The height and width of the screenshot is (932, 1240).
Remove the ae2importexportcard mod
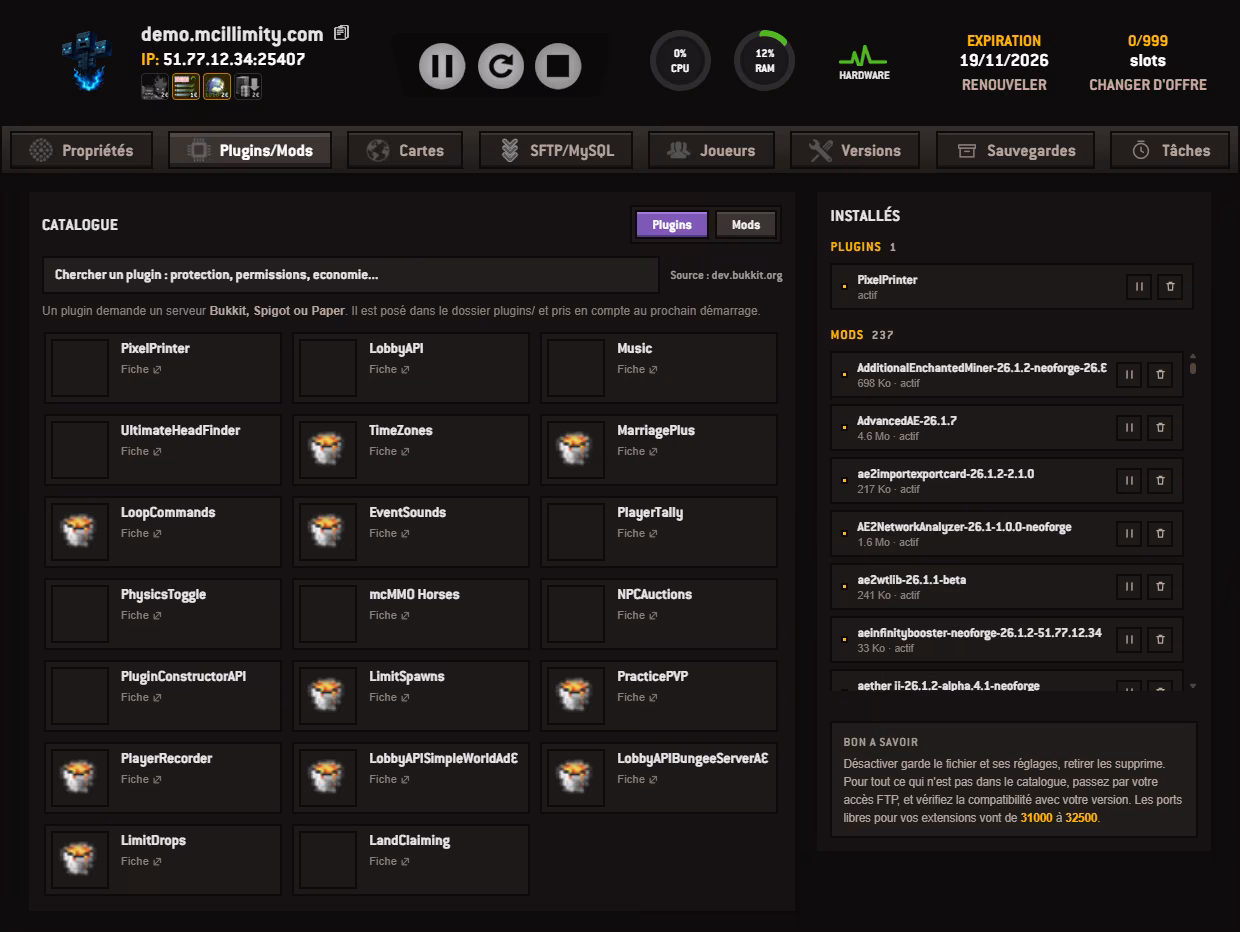[x=1160, y=481]
